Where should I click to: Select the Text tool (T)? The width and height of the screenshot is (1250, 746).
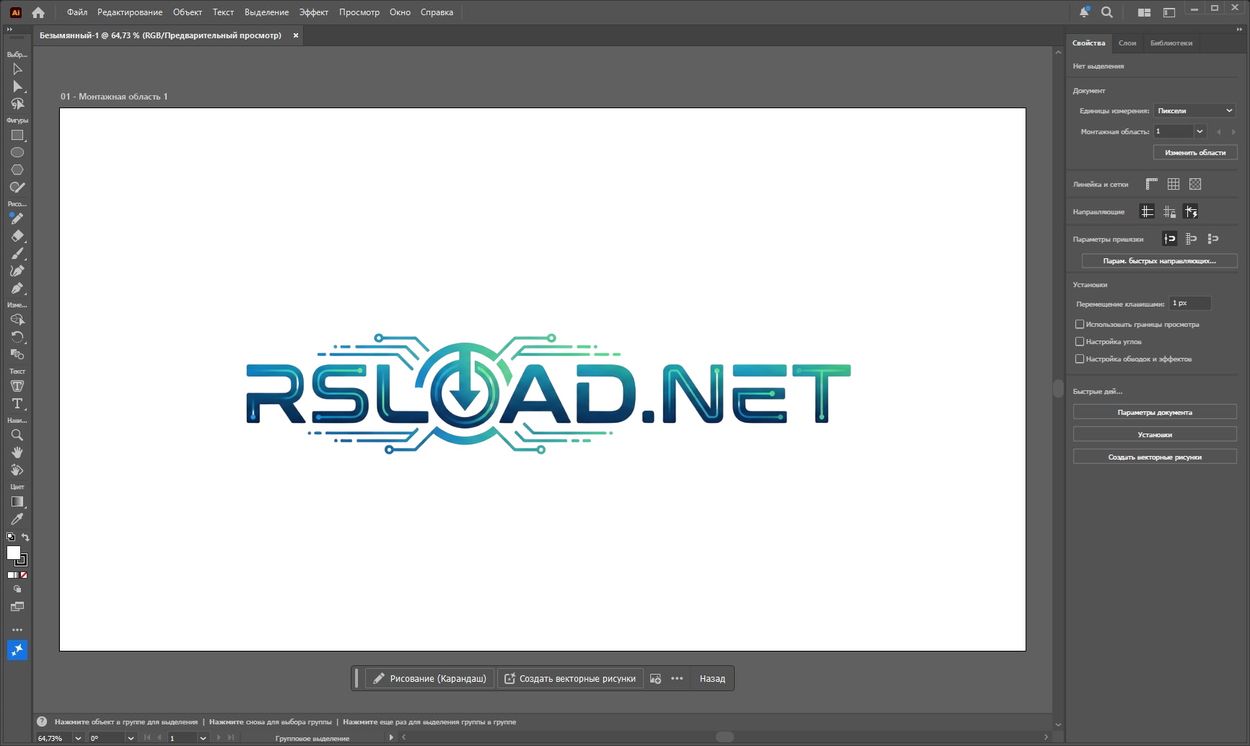[x=16, y=404]
